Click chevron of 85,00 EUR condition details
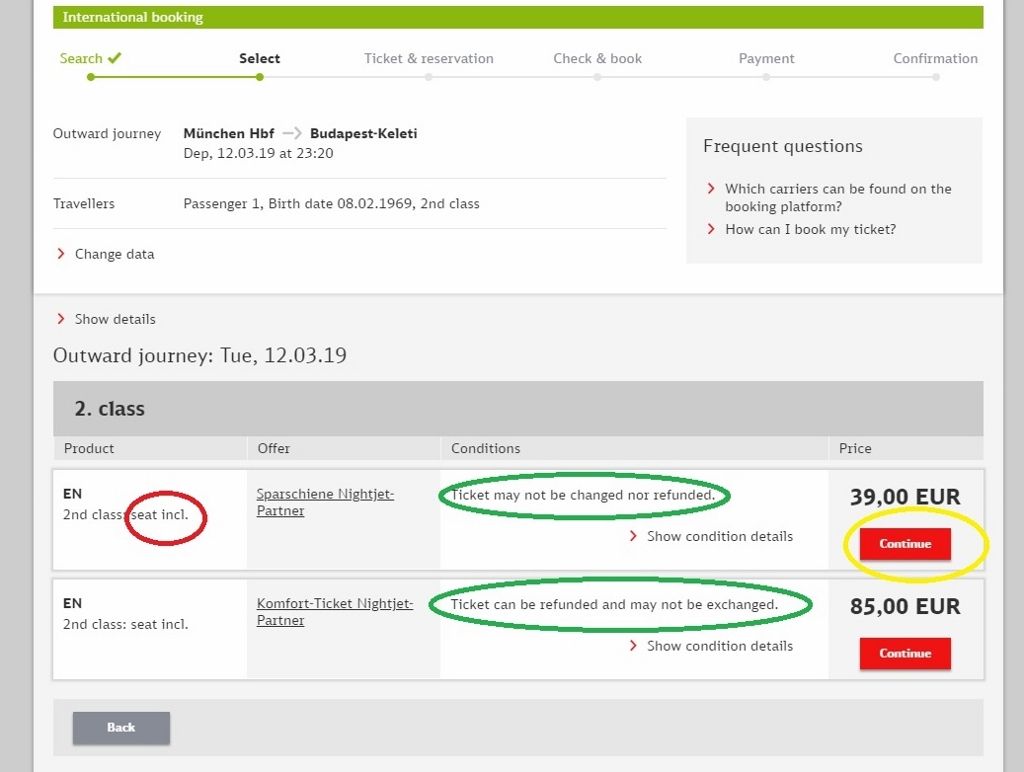1024x772 pixels. [633, 645]
